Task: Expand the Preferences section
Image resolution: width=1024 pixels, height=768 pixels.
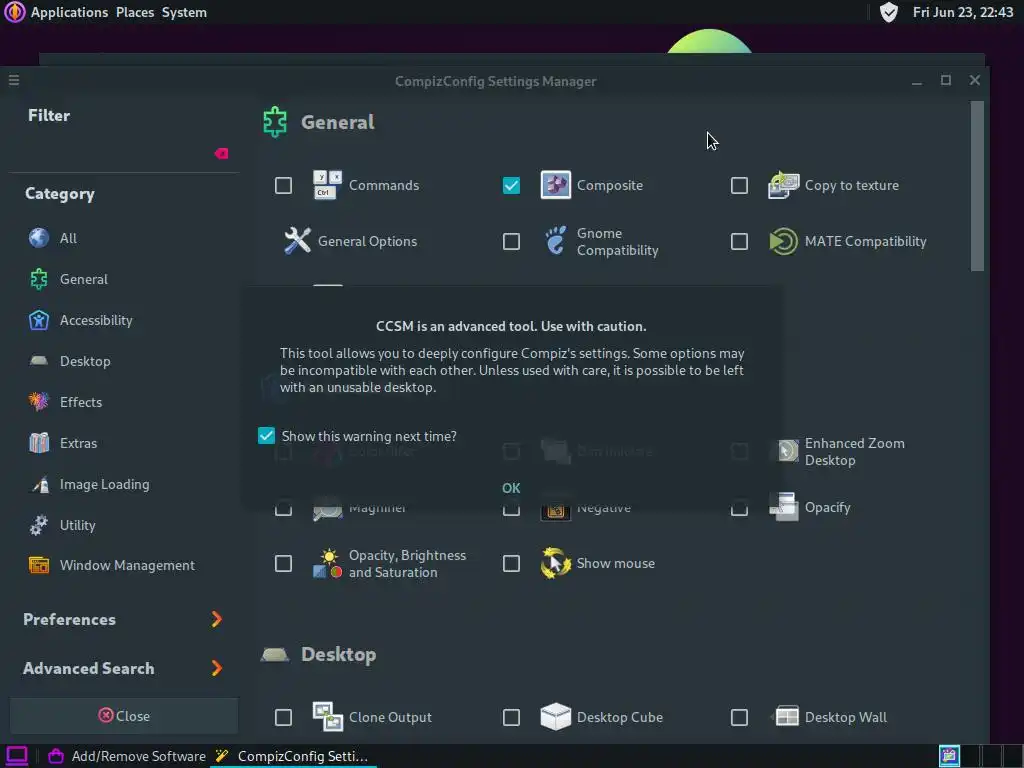Action: point(123,619)
